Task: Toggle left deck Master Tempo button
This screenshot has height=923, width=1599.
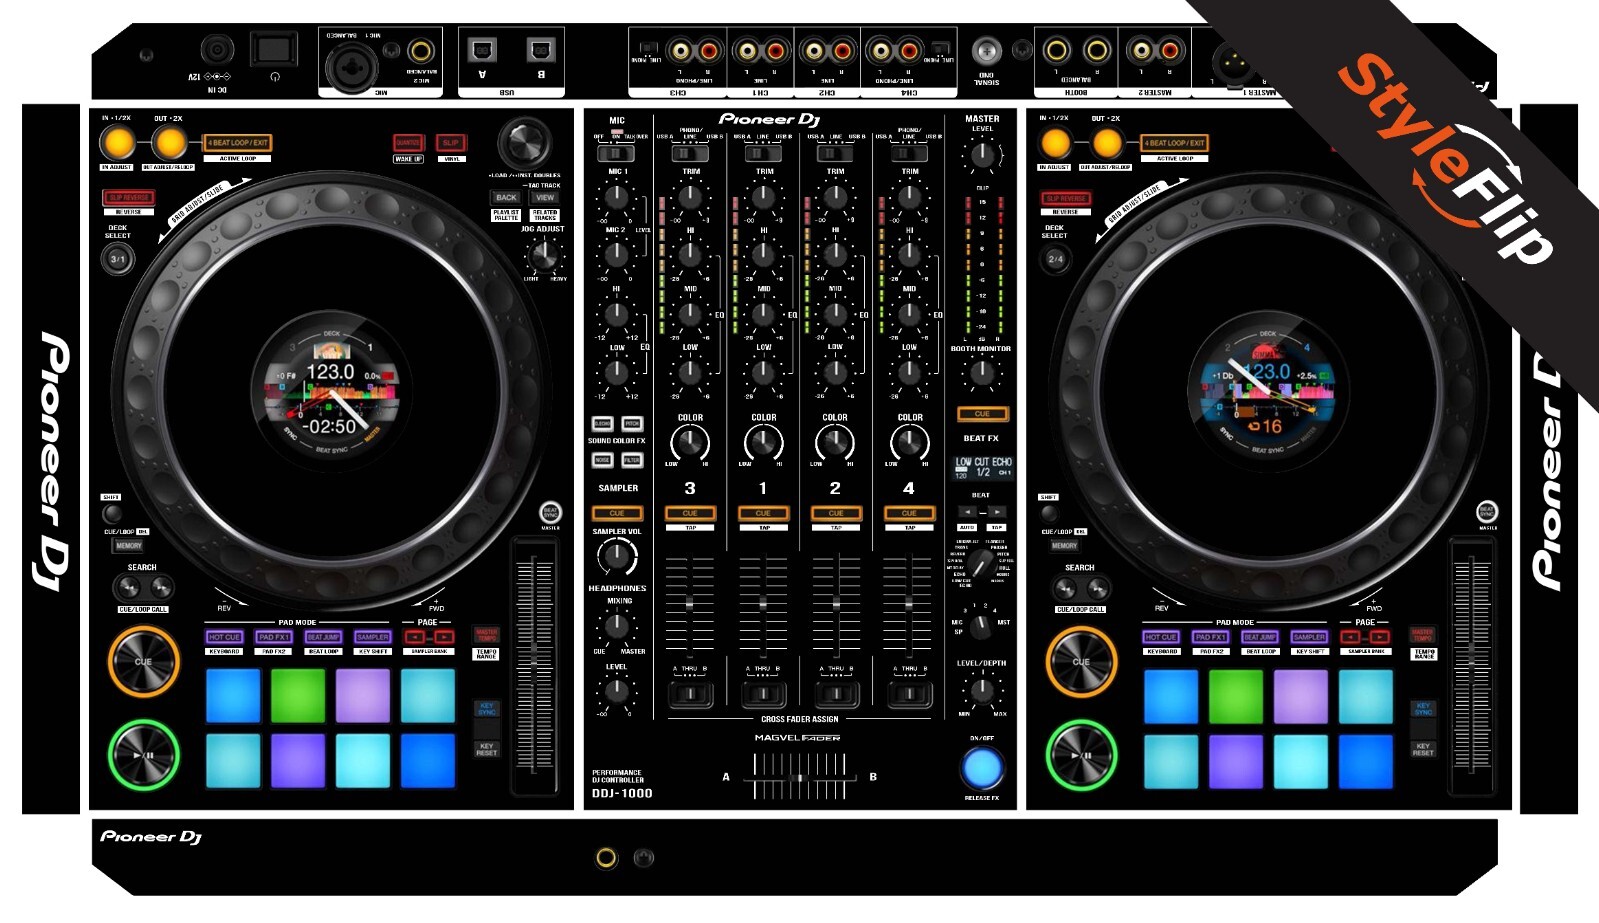Action: pyautogui.click(x=486, y=635)
